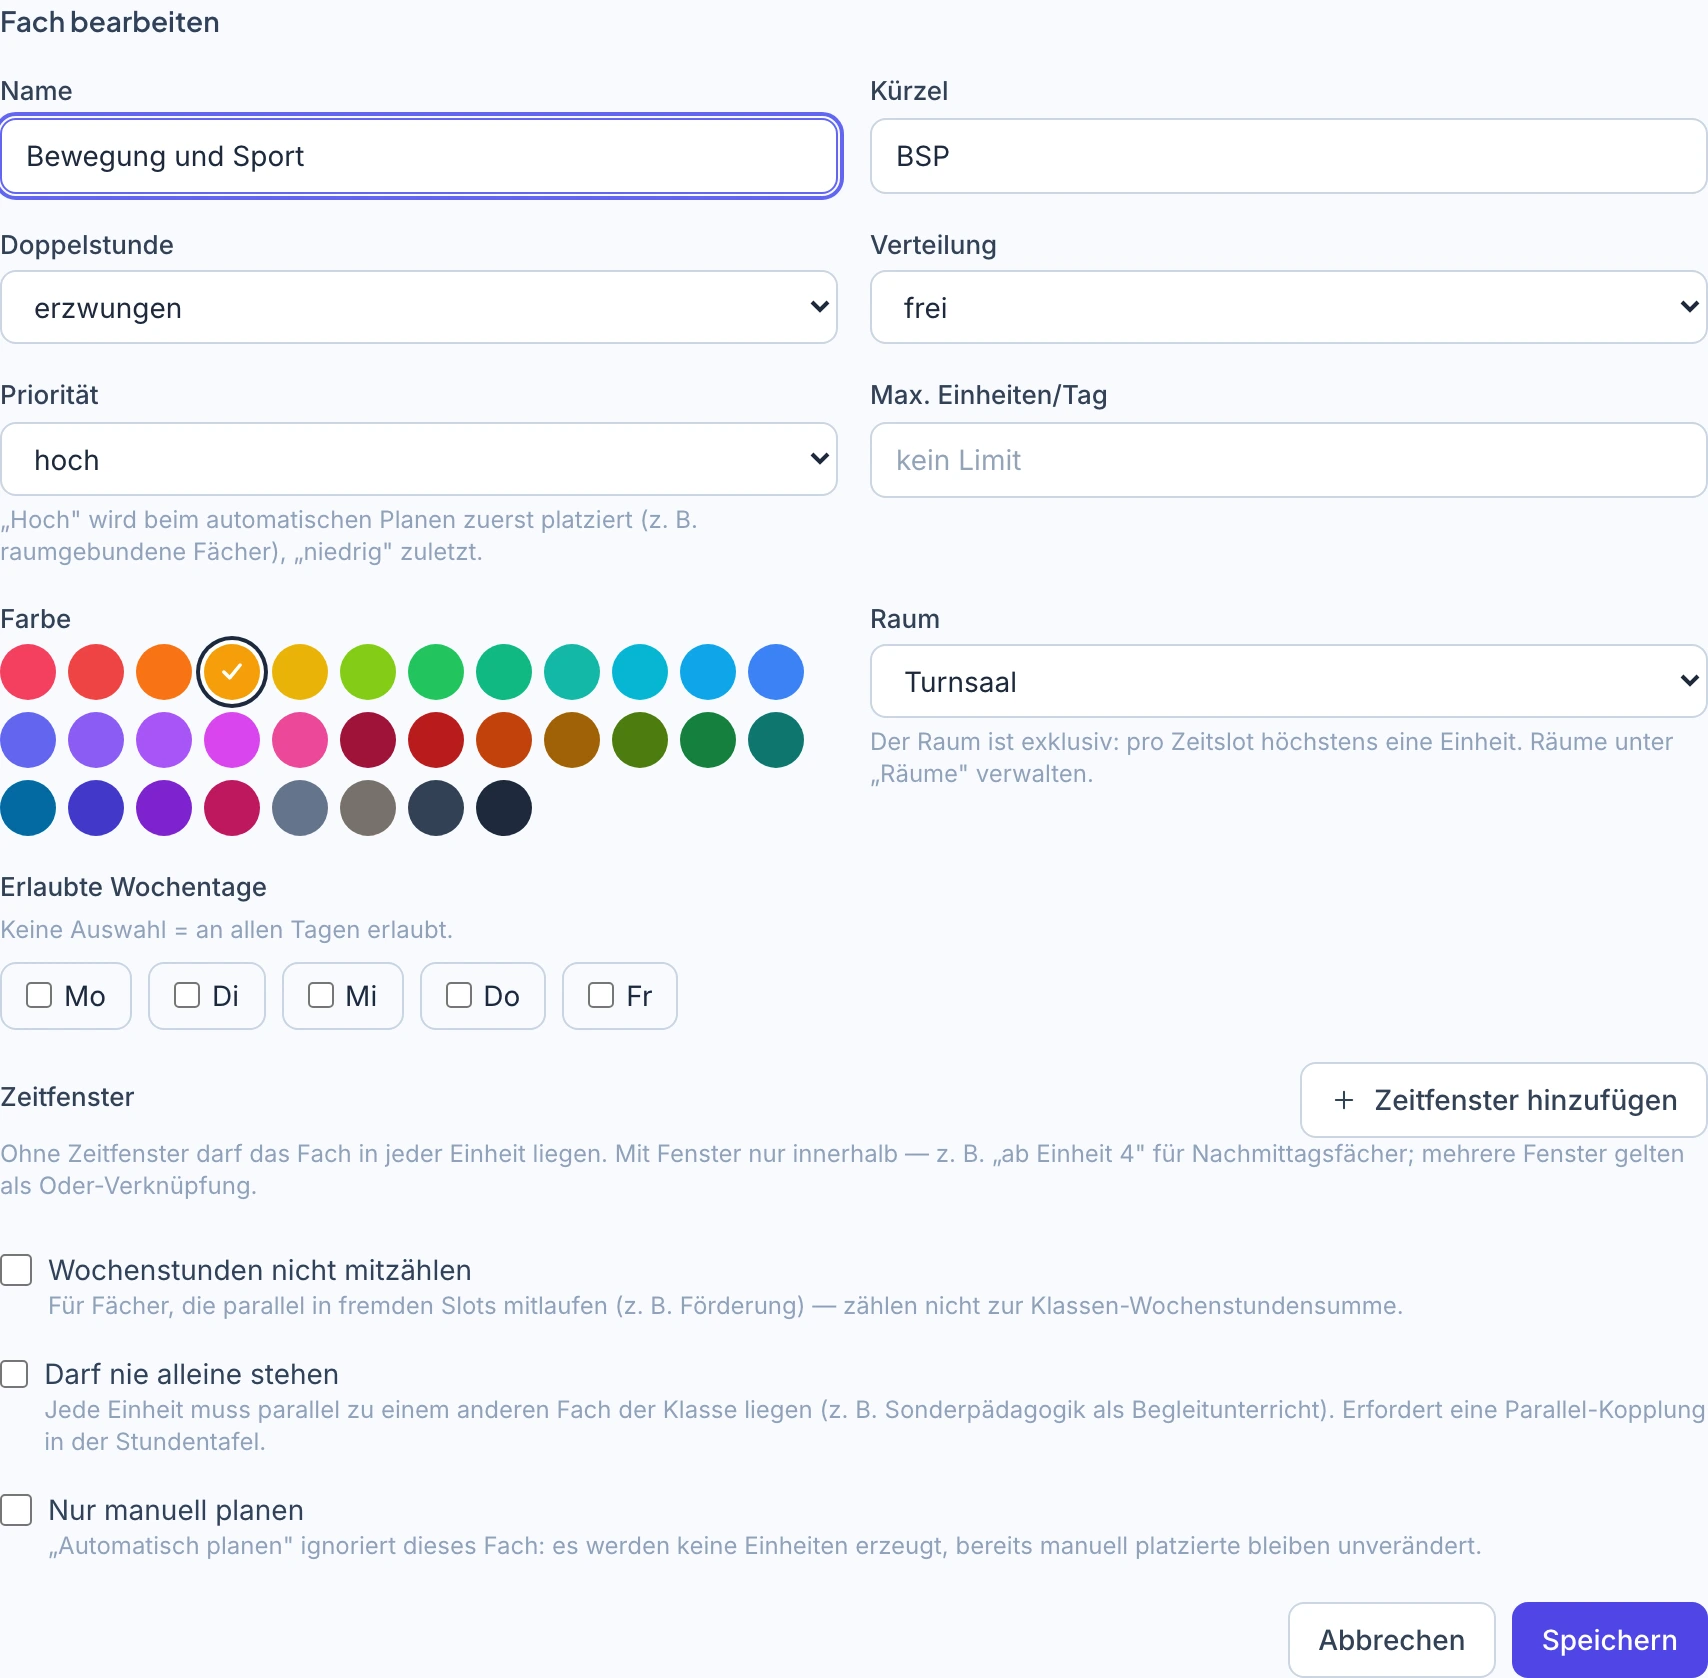
Task: Enable Wochenstunden nicht mitzählen checkbox
Action: pyautogui.click(x=16, y=1270)
